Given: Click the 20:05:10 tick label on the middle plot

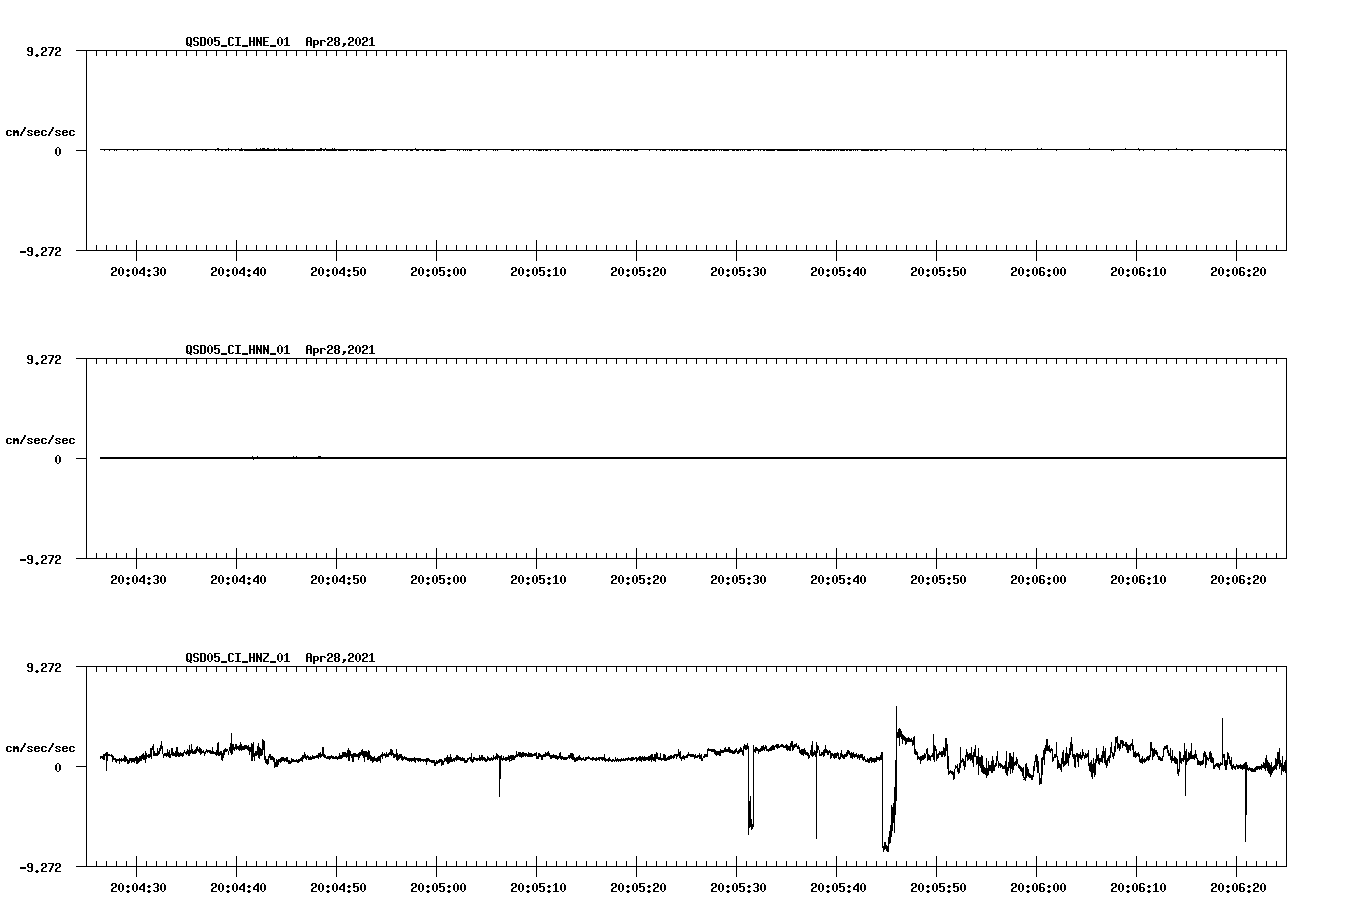Looking at the screenshot, I should point(538,578).
